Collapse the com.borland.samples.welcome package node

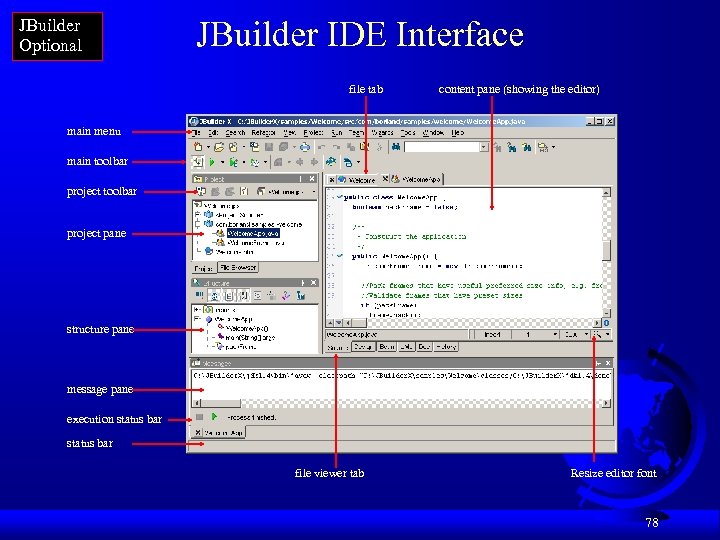click(197, 224)
